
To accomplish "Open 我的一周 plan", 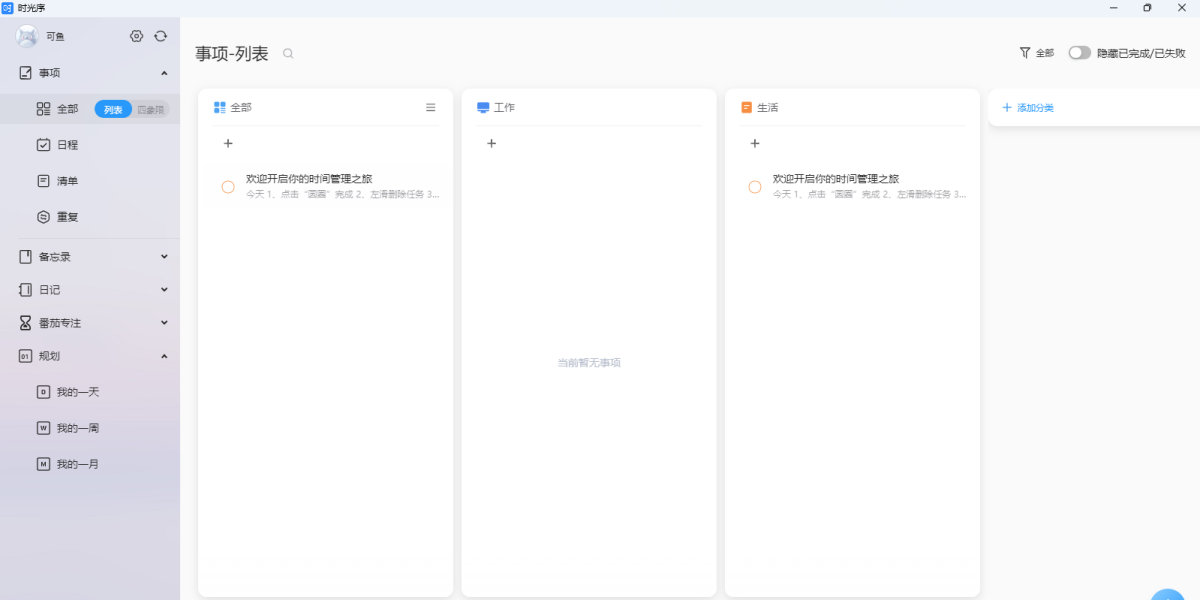I will pyautogui.click(x=77, y=428).
